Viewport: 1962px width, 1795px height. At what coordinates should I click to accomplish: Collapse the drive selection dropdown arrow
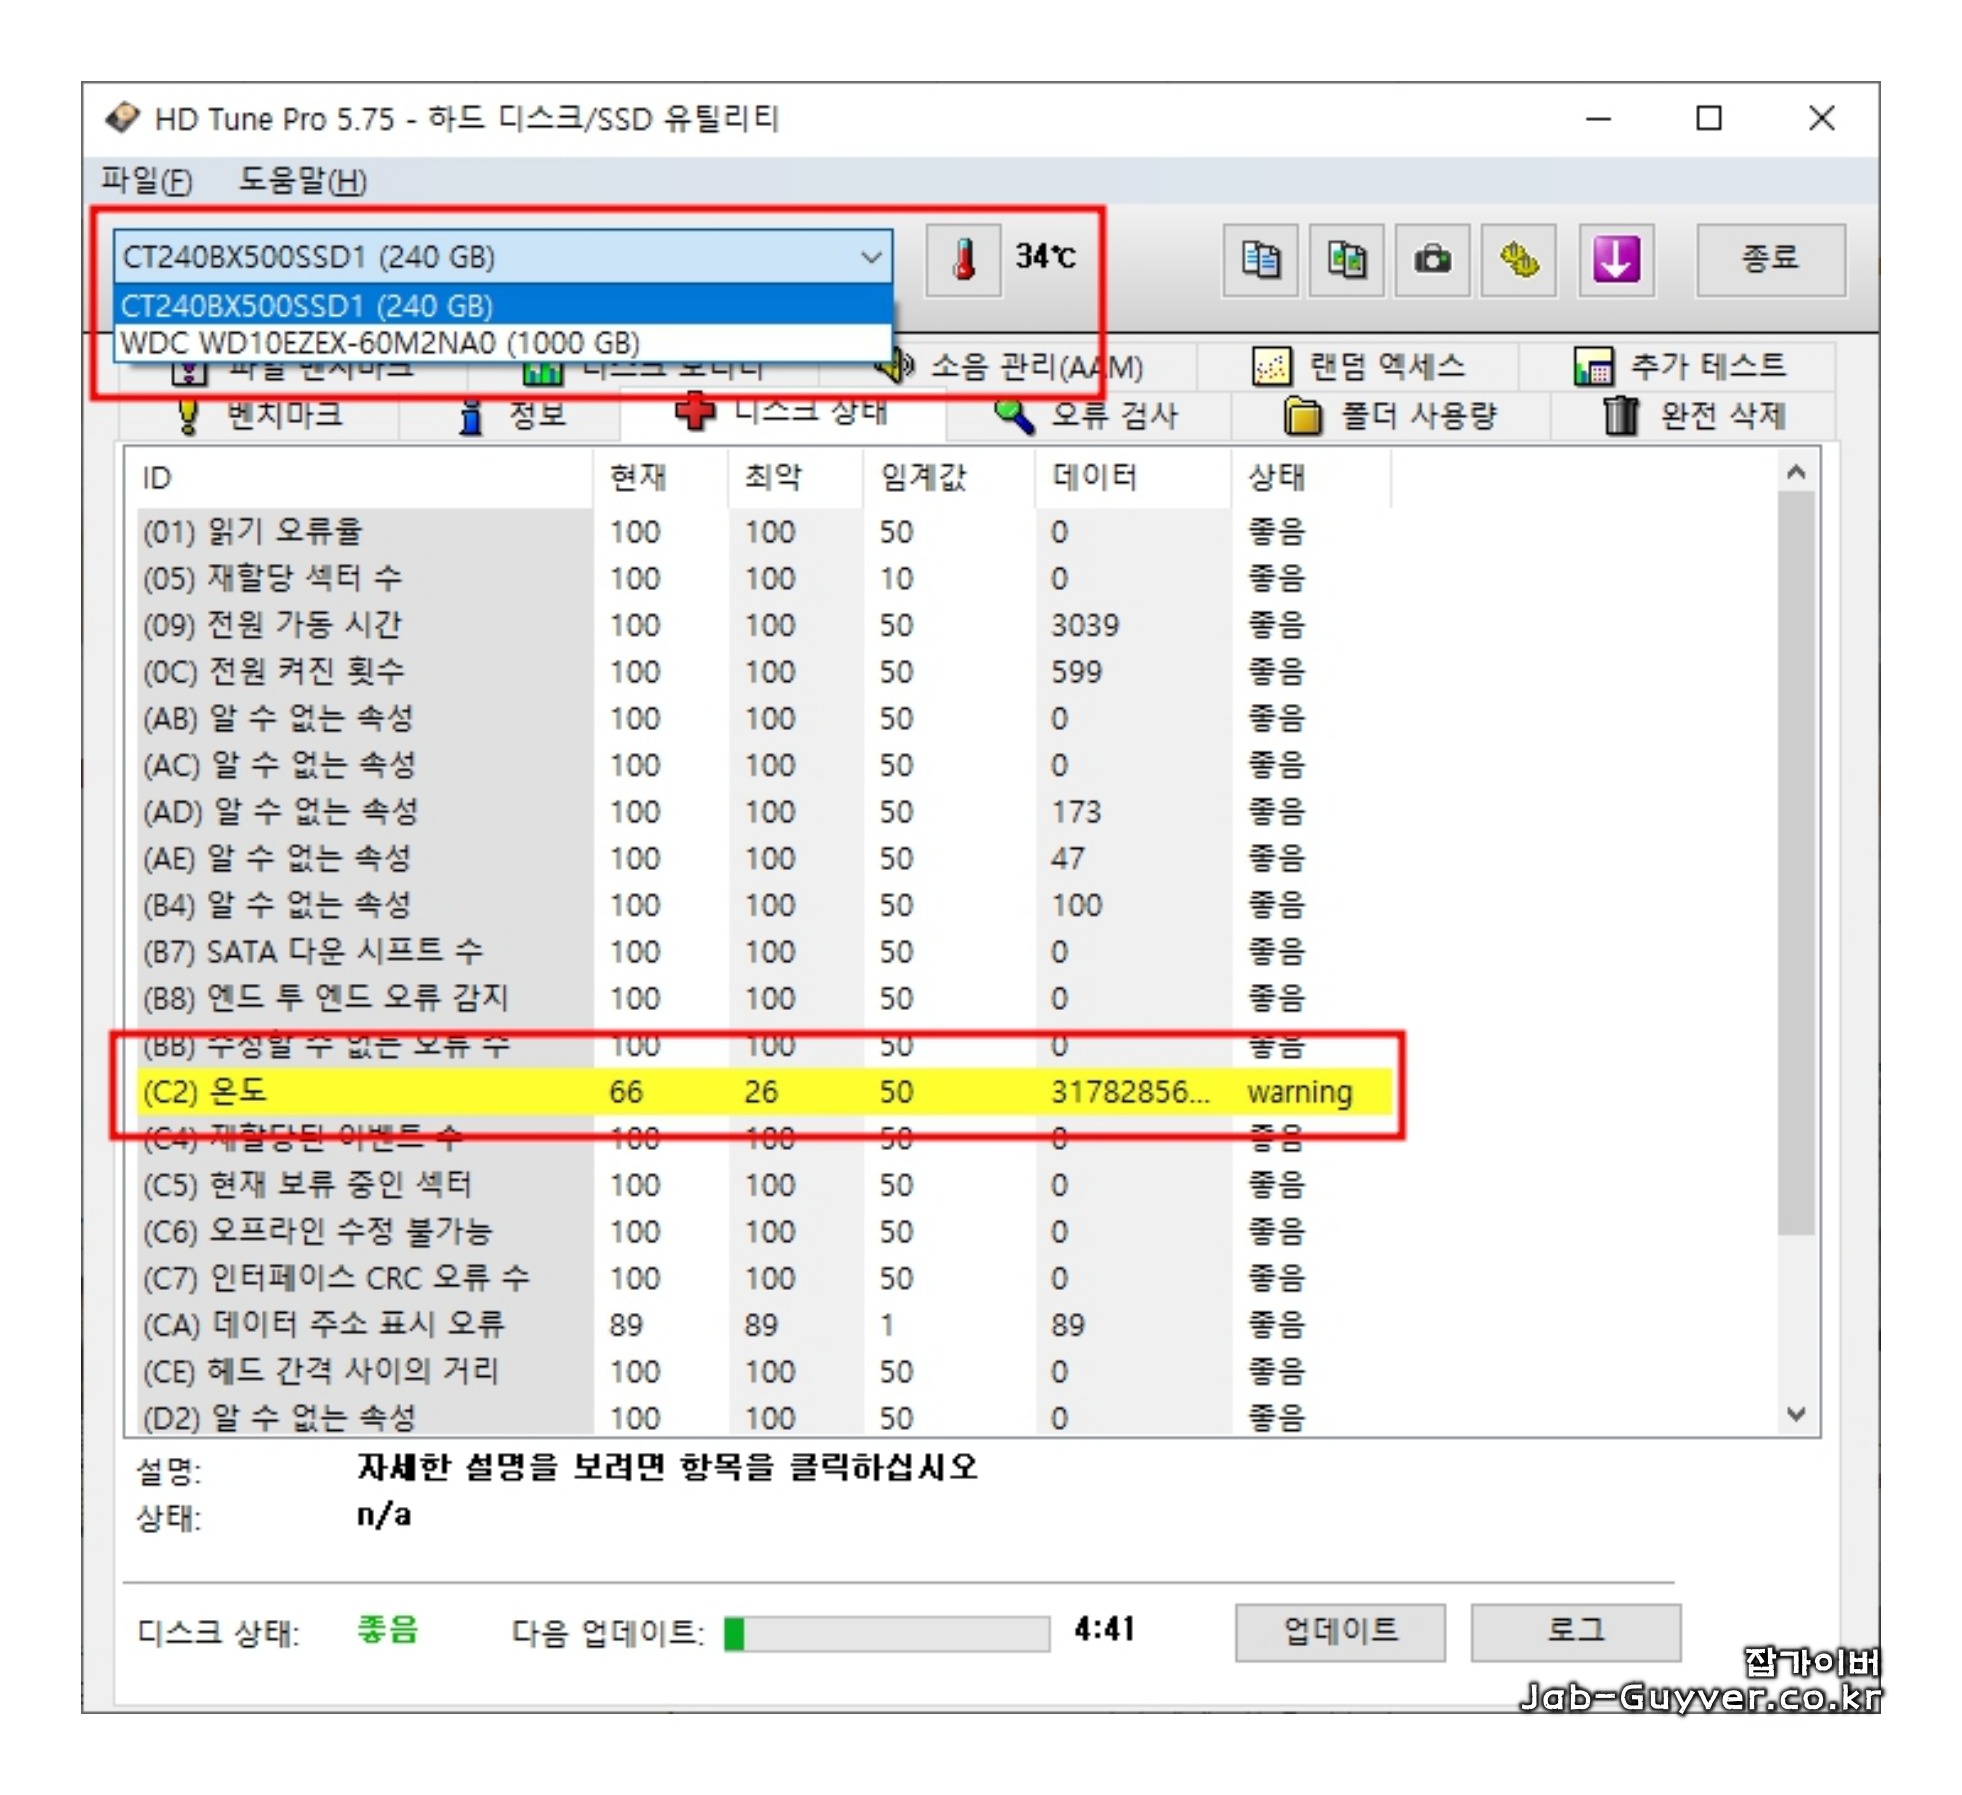click(870, 257)
